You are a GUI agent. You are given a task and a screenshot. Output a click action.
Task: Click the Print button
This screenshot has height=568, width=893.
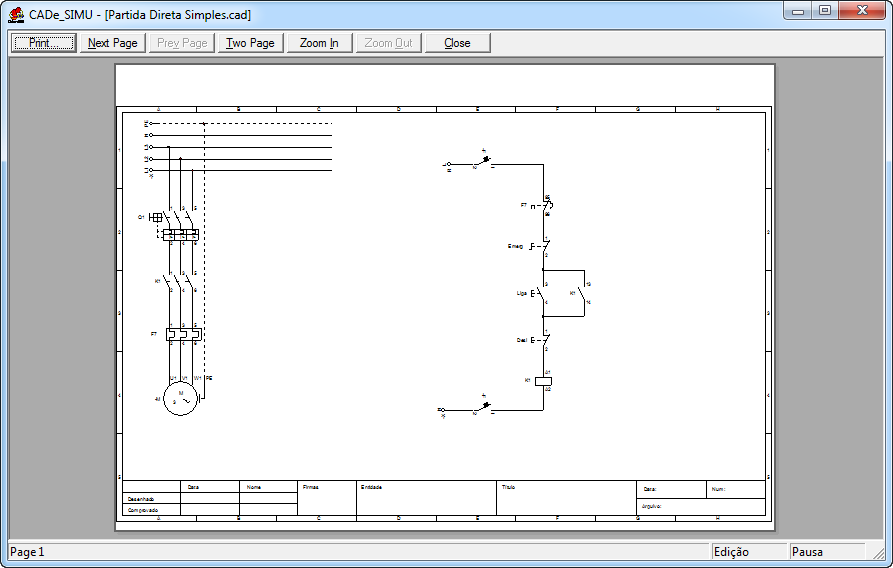(x=43, y=43)
